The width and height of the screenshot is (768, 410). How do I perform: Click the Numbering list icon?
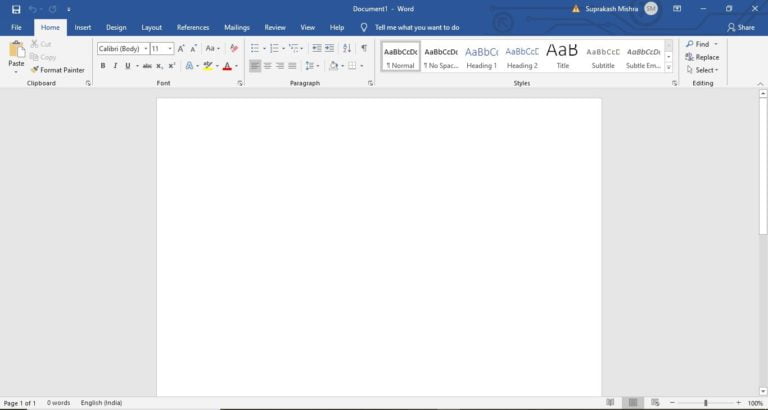tap(274, 48)
